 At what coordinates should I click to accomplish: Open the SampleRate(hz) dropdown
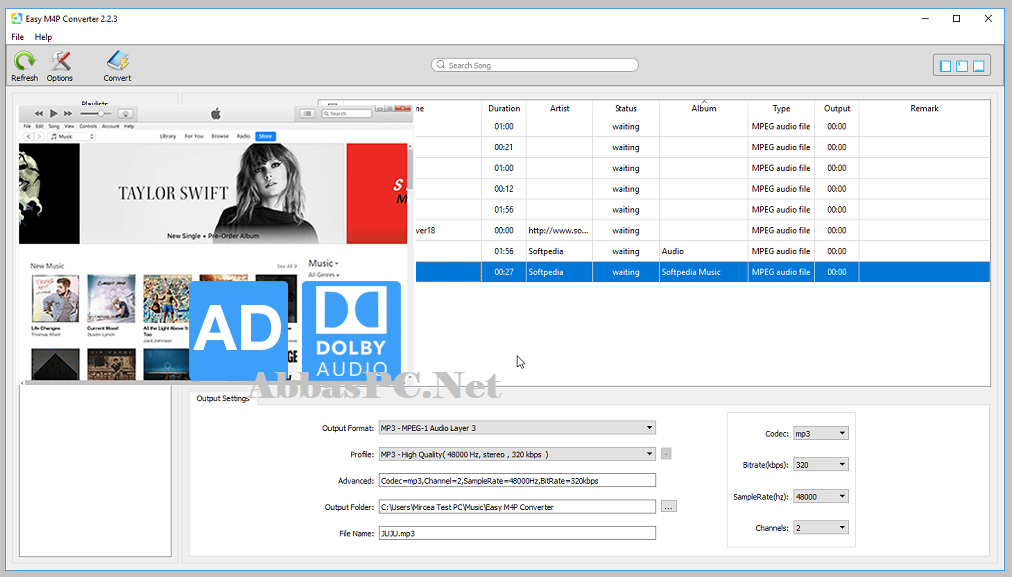click(820, 496)
